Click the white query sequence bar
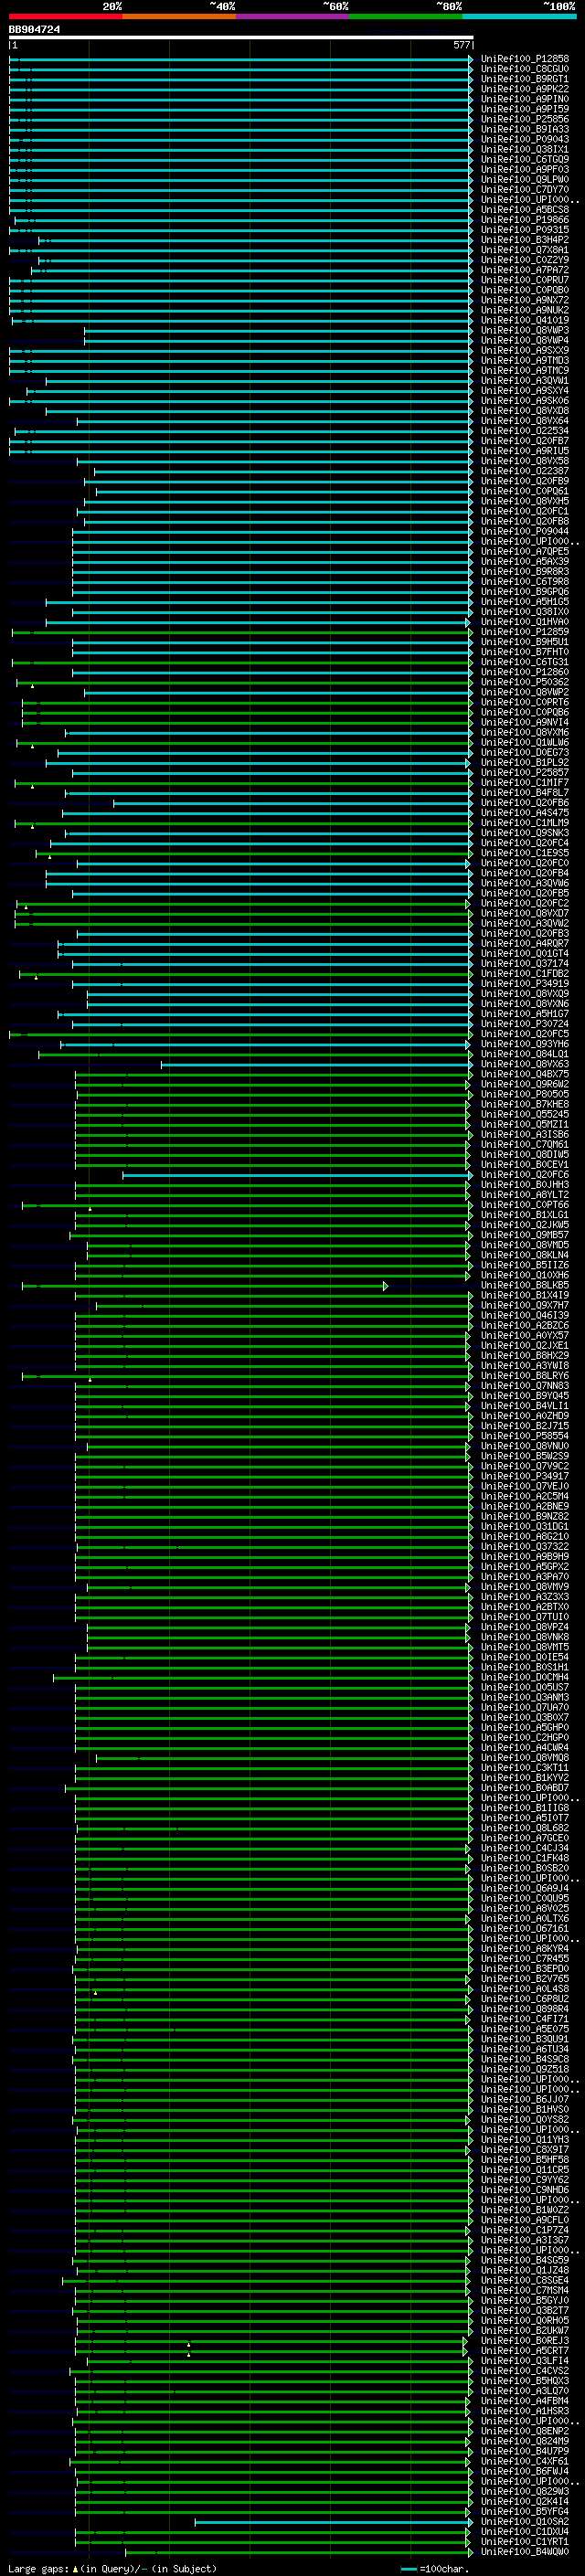Viewport: 585px width, 2576px height. [x=241, y=37]
